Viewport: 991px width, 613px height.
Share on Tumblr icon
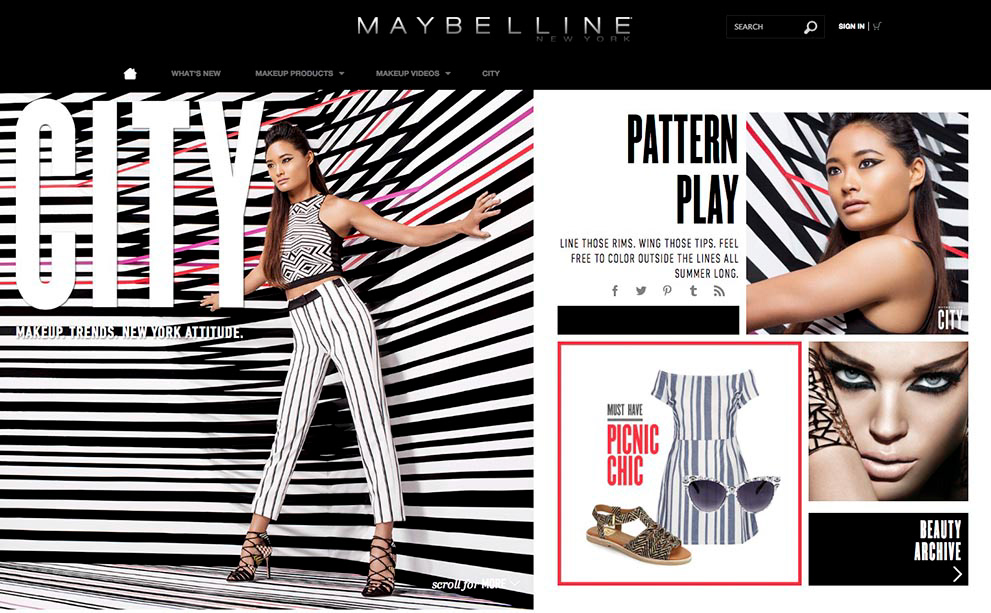coord(693,291)
